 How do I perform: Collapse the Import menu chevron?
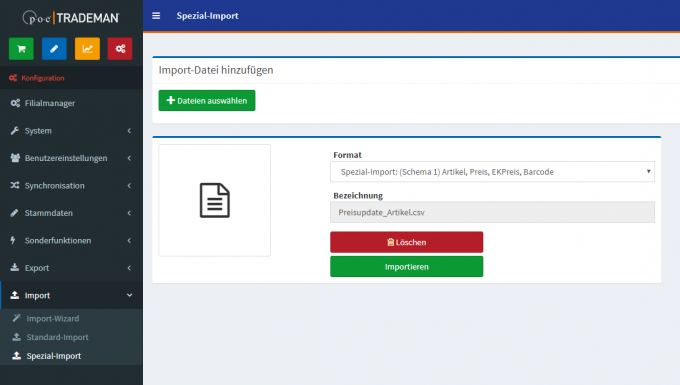[129, 295]
